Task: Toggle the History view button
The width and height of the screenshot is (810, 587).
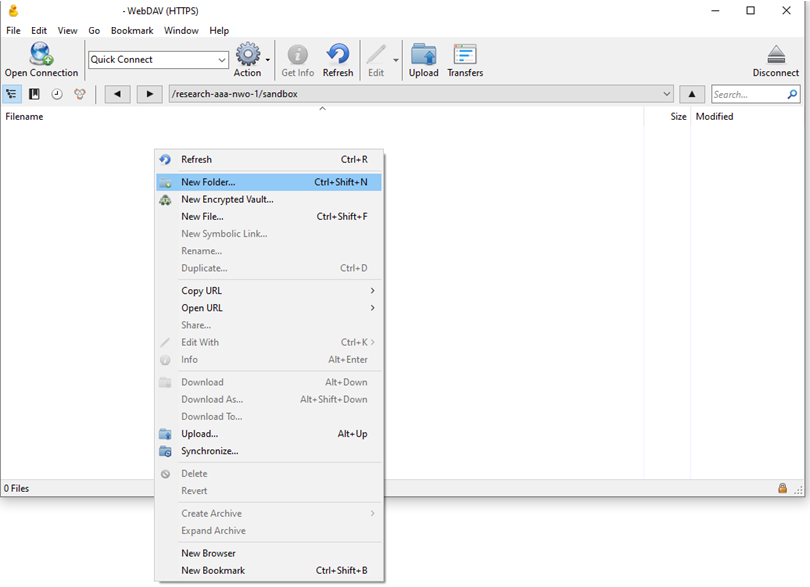Action: 57,94
